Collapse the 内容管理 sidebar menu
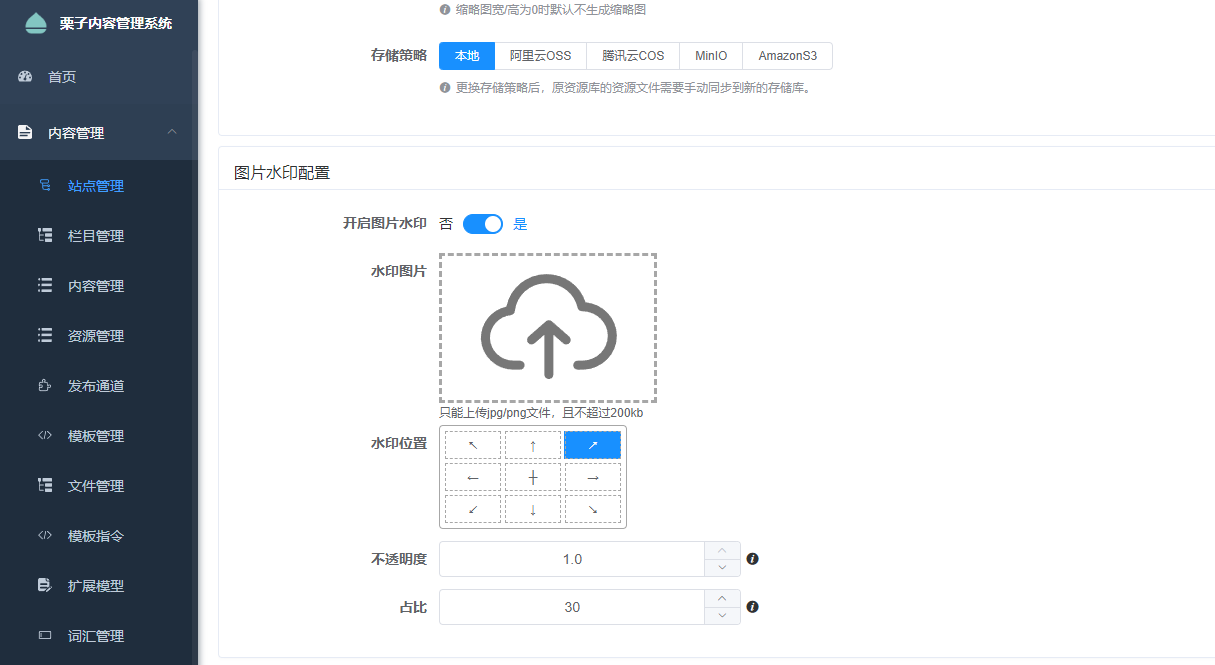Viewport: 1215px width, 665px height. (172, 132)
